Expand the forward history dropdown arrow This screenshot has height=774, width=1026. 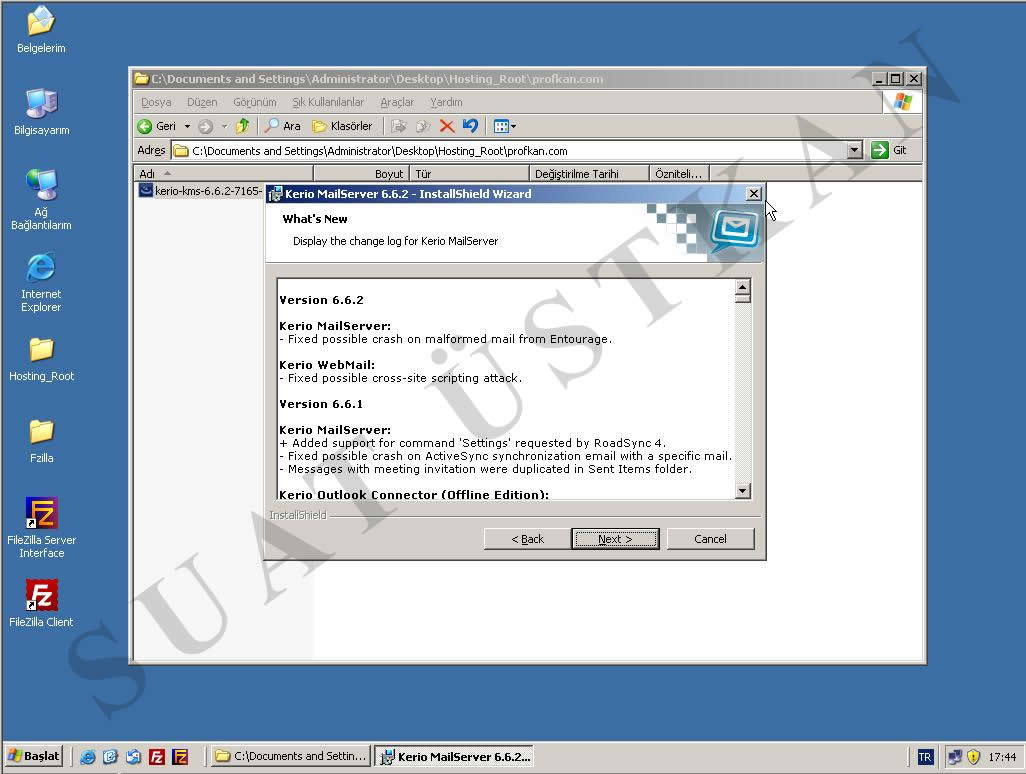pyautogui.click(x=224, y=126)
